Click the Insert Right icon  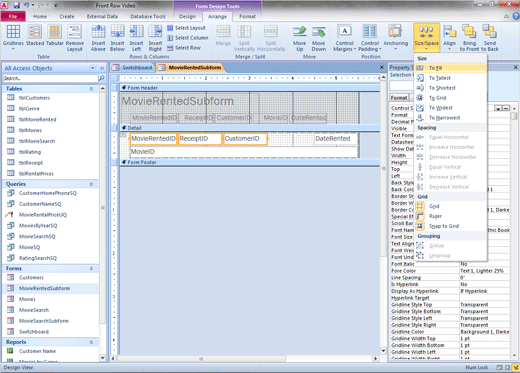point(155,31)
